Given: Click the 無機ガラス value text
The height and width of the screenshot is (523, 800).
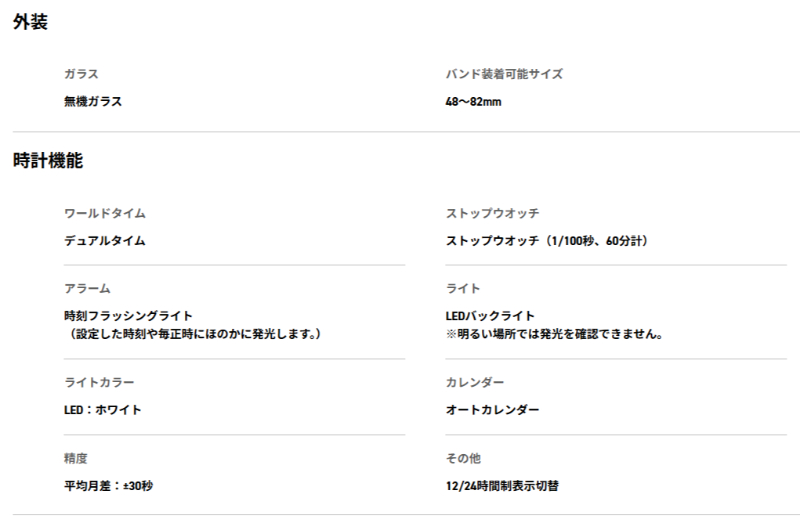Looking at the screenshot, I should point(93,101).
